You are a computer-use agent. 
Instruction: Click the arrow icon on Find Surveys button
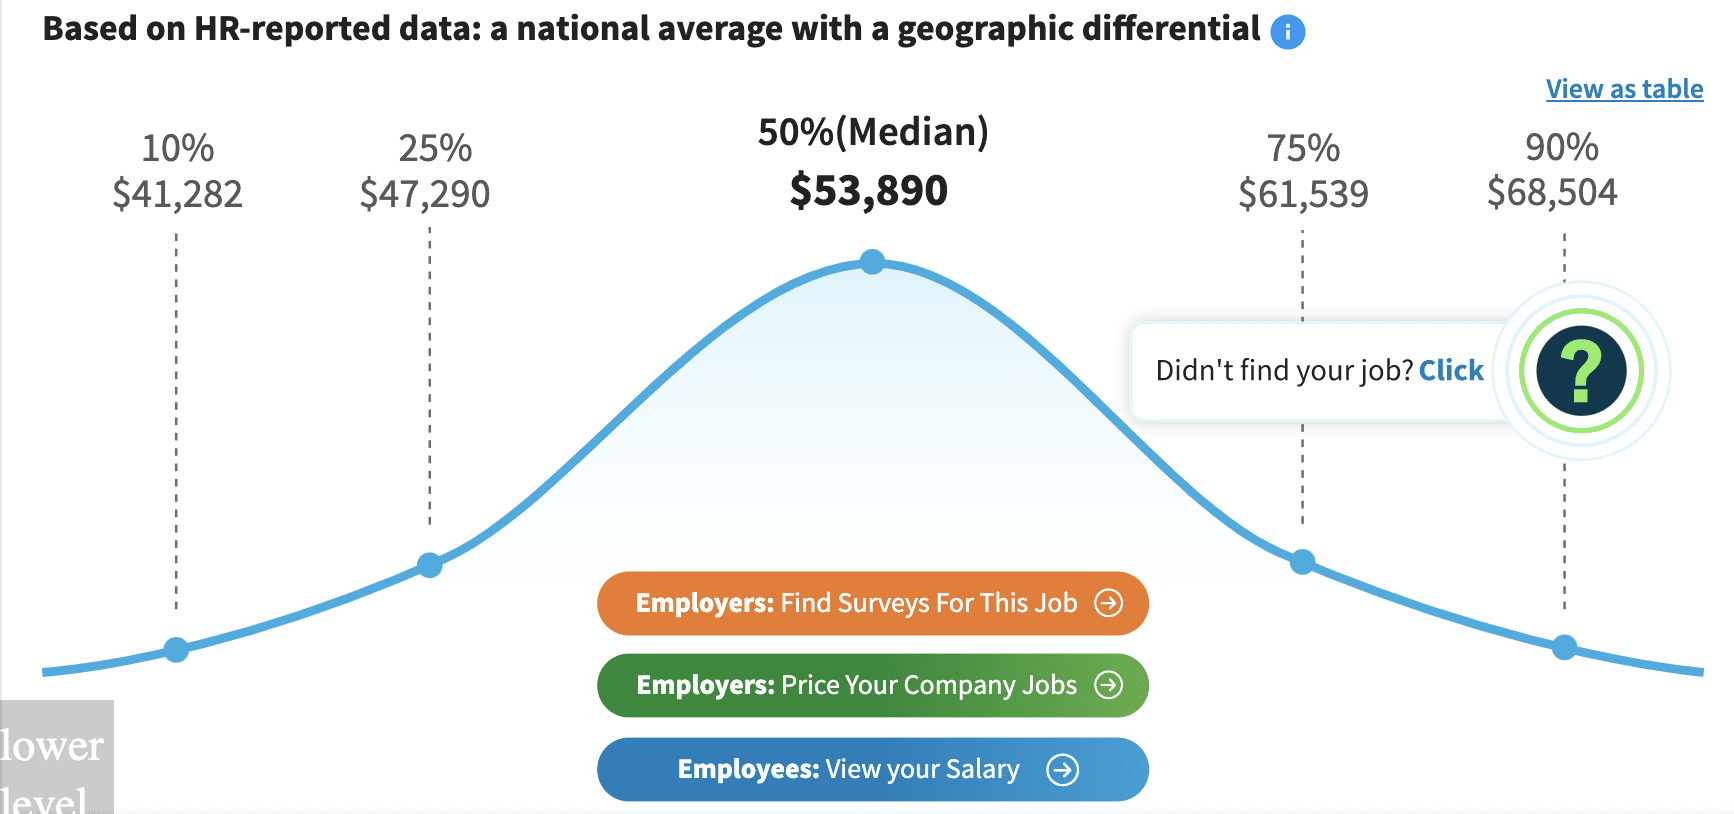pos(1108,603)
